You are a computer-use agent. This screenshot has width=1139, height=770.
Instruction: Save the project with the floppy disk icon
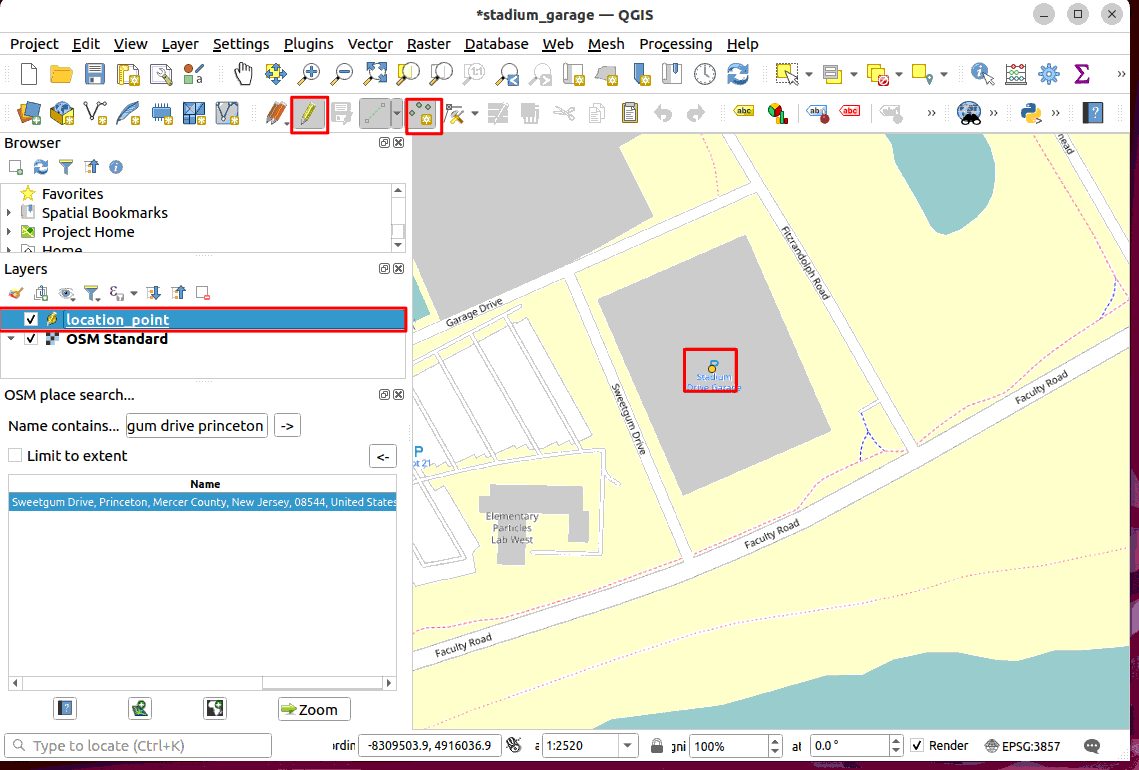(95, 74)
